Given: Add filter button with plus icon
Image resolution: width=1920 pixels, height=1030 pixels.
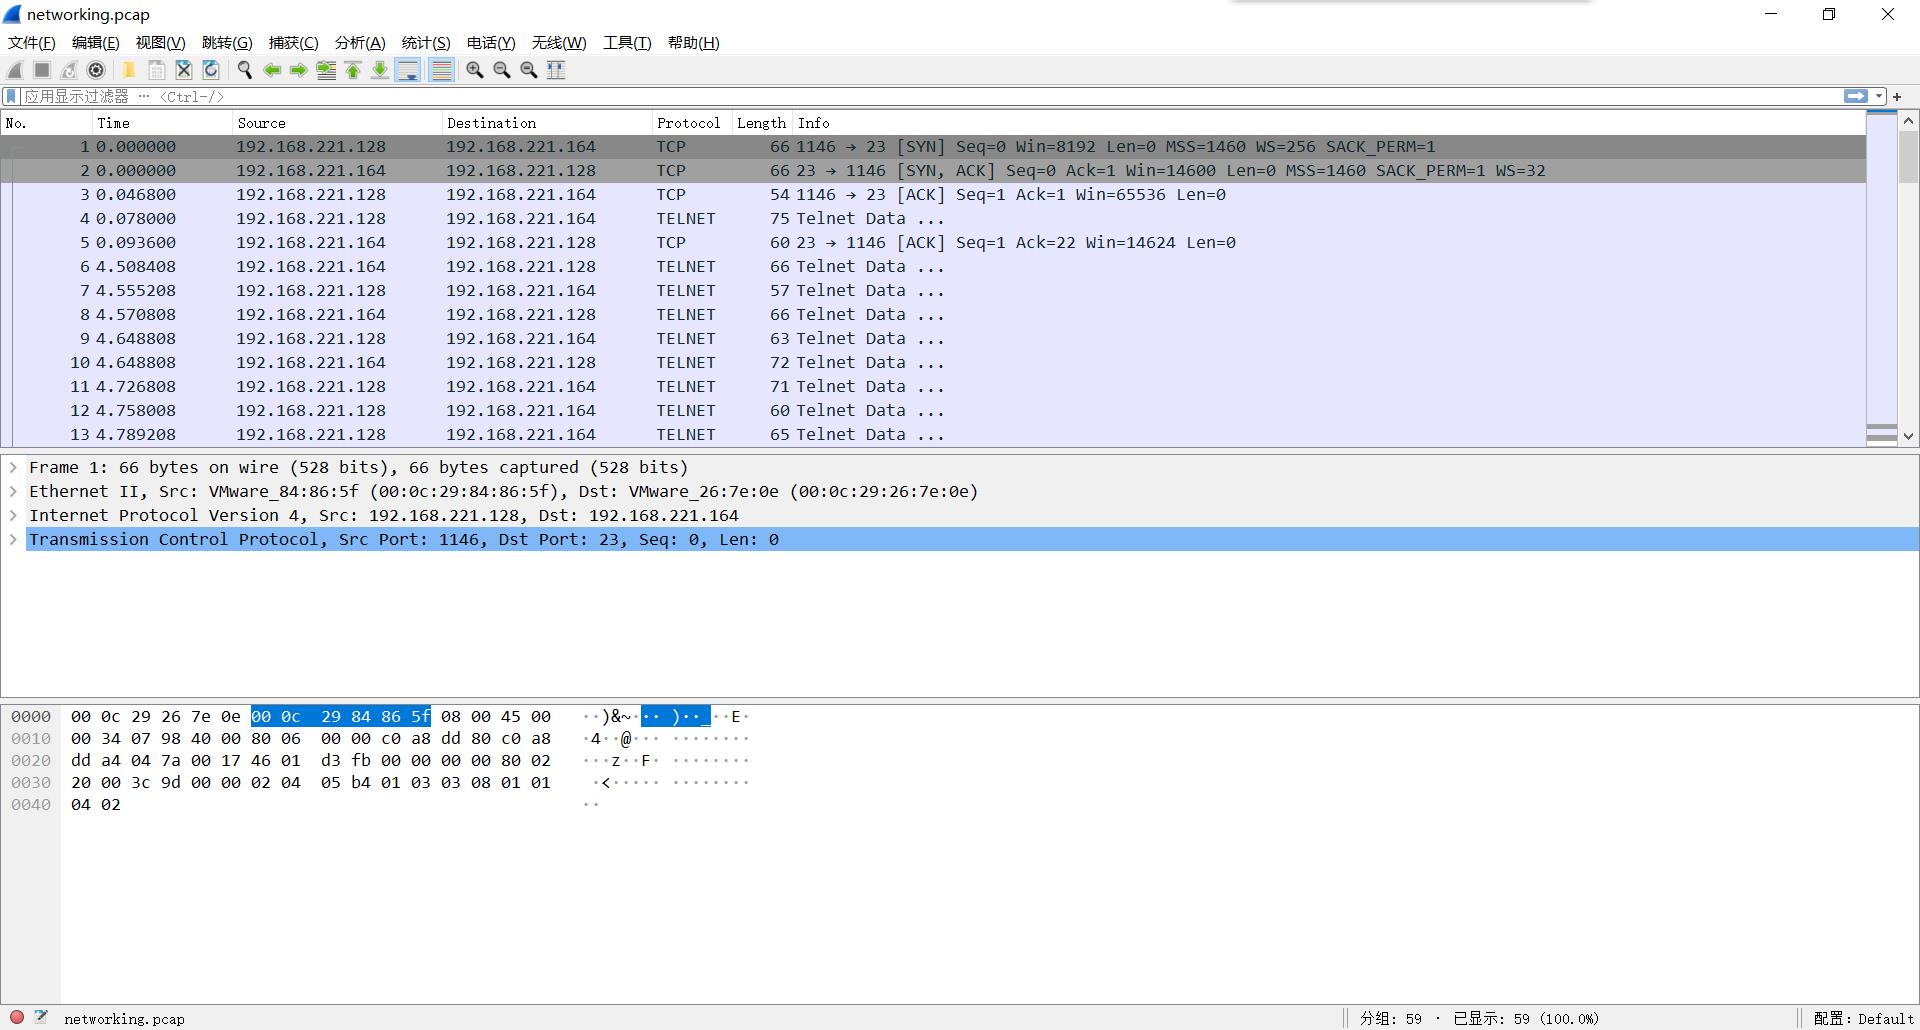Looking at the screenshot, I should 1897,96.
